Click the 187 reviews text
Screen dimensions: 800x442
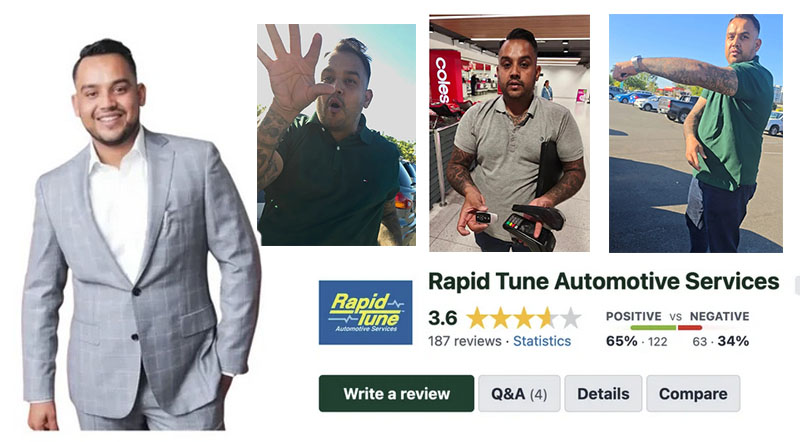tap(465, 341)
